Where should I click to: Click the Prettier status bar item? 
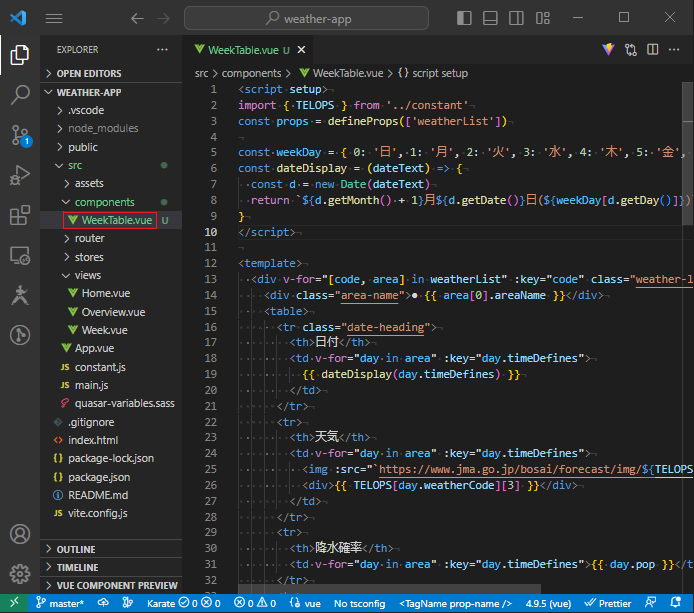click(x=608, y=603)
